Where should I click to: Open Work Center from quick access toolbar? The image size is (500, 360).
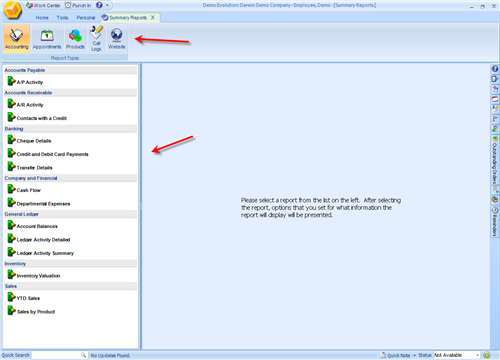[43, 5]
